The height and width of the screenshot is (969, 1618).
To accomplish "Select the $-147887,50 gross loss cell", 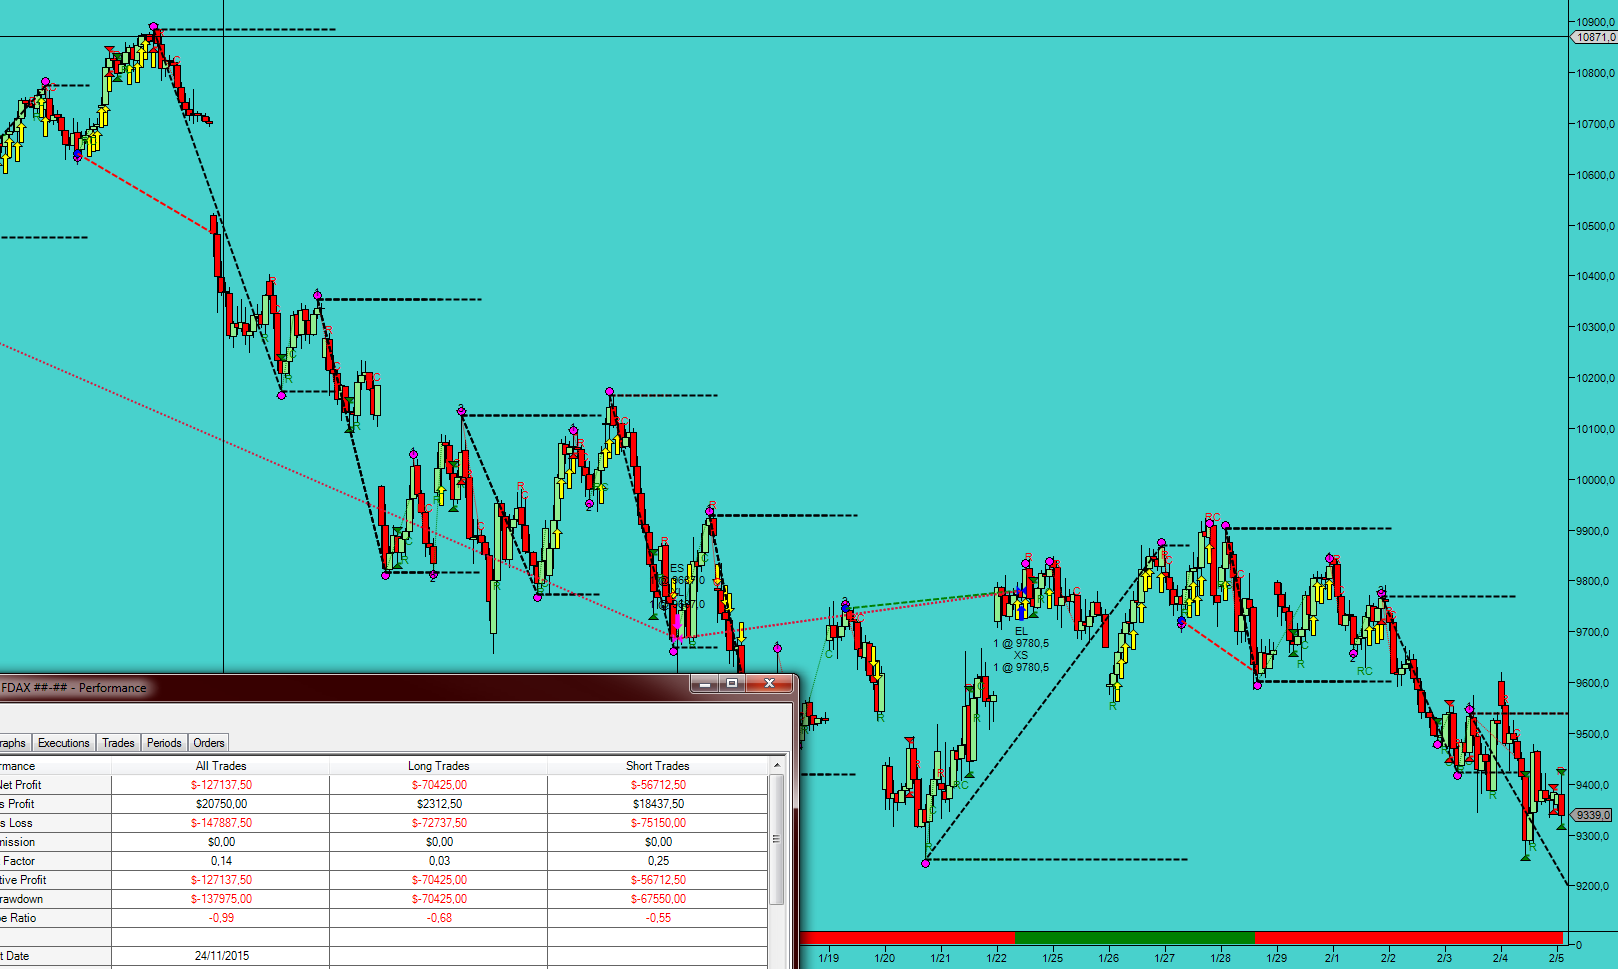I will click(221, 823).
